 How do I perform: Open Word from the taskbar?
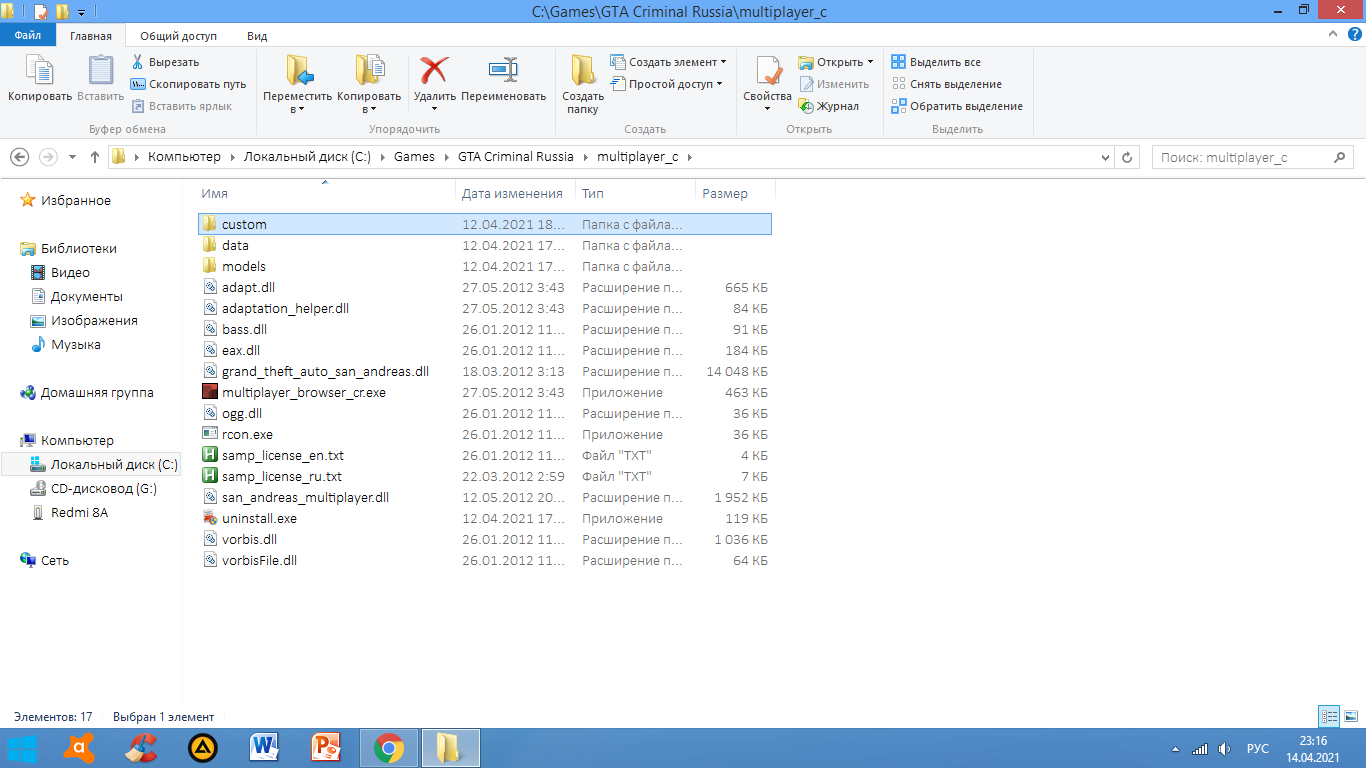click(265, 747)
